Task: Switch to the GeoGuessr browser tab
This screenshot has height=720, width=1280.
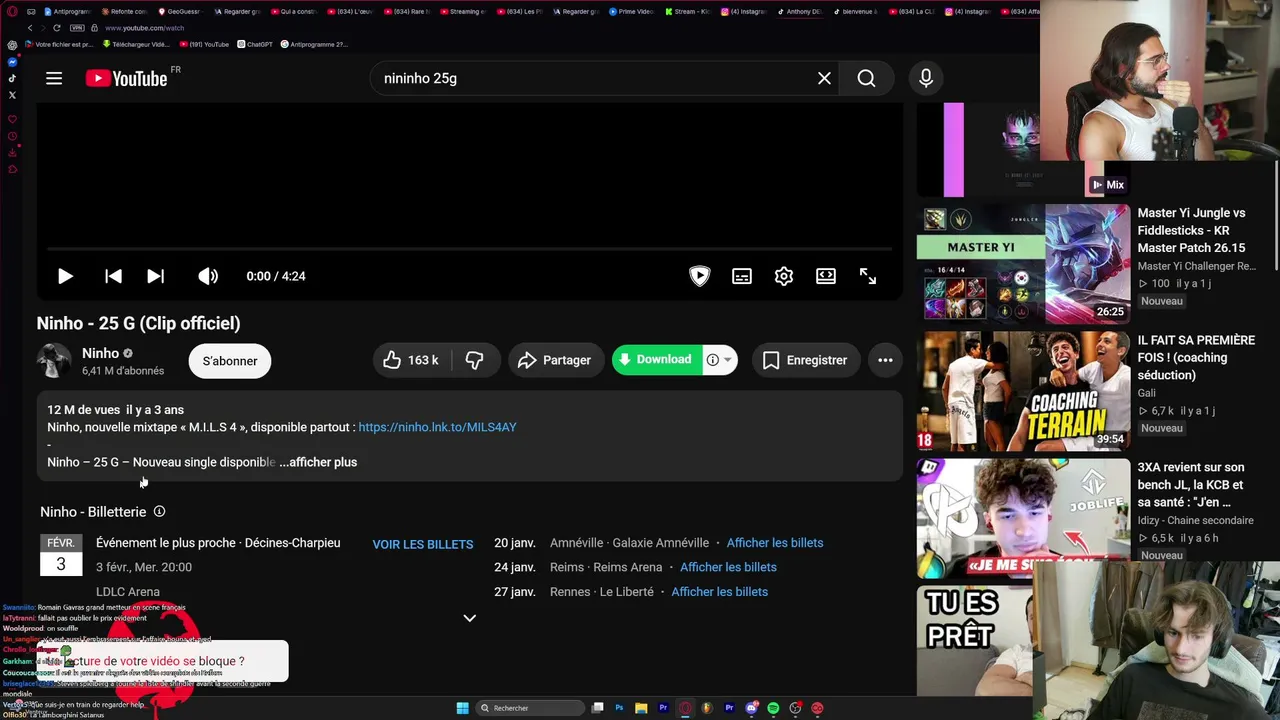Action: [x=183, y=11]
